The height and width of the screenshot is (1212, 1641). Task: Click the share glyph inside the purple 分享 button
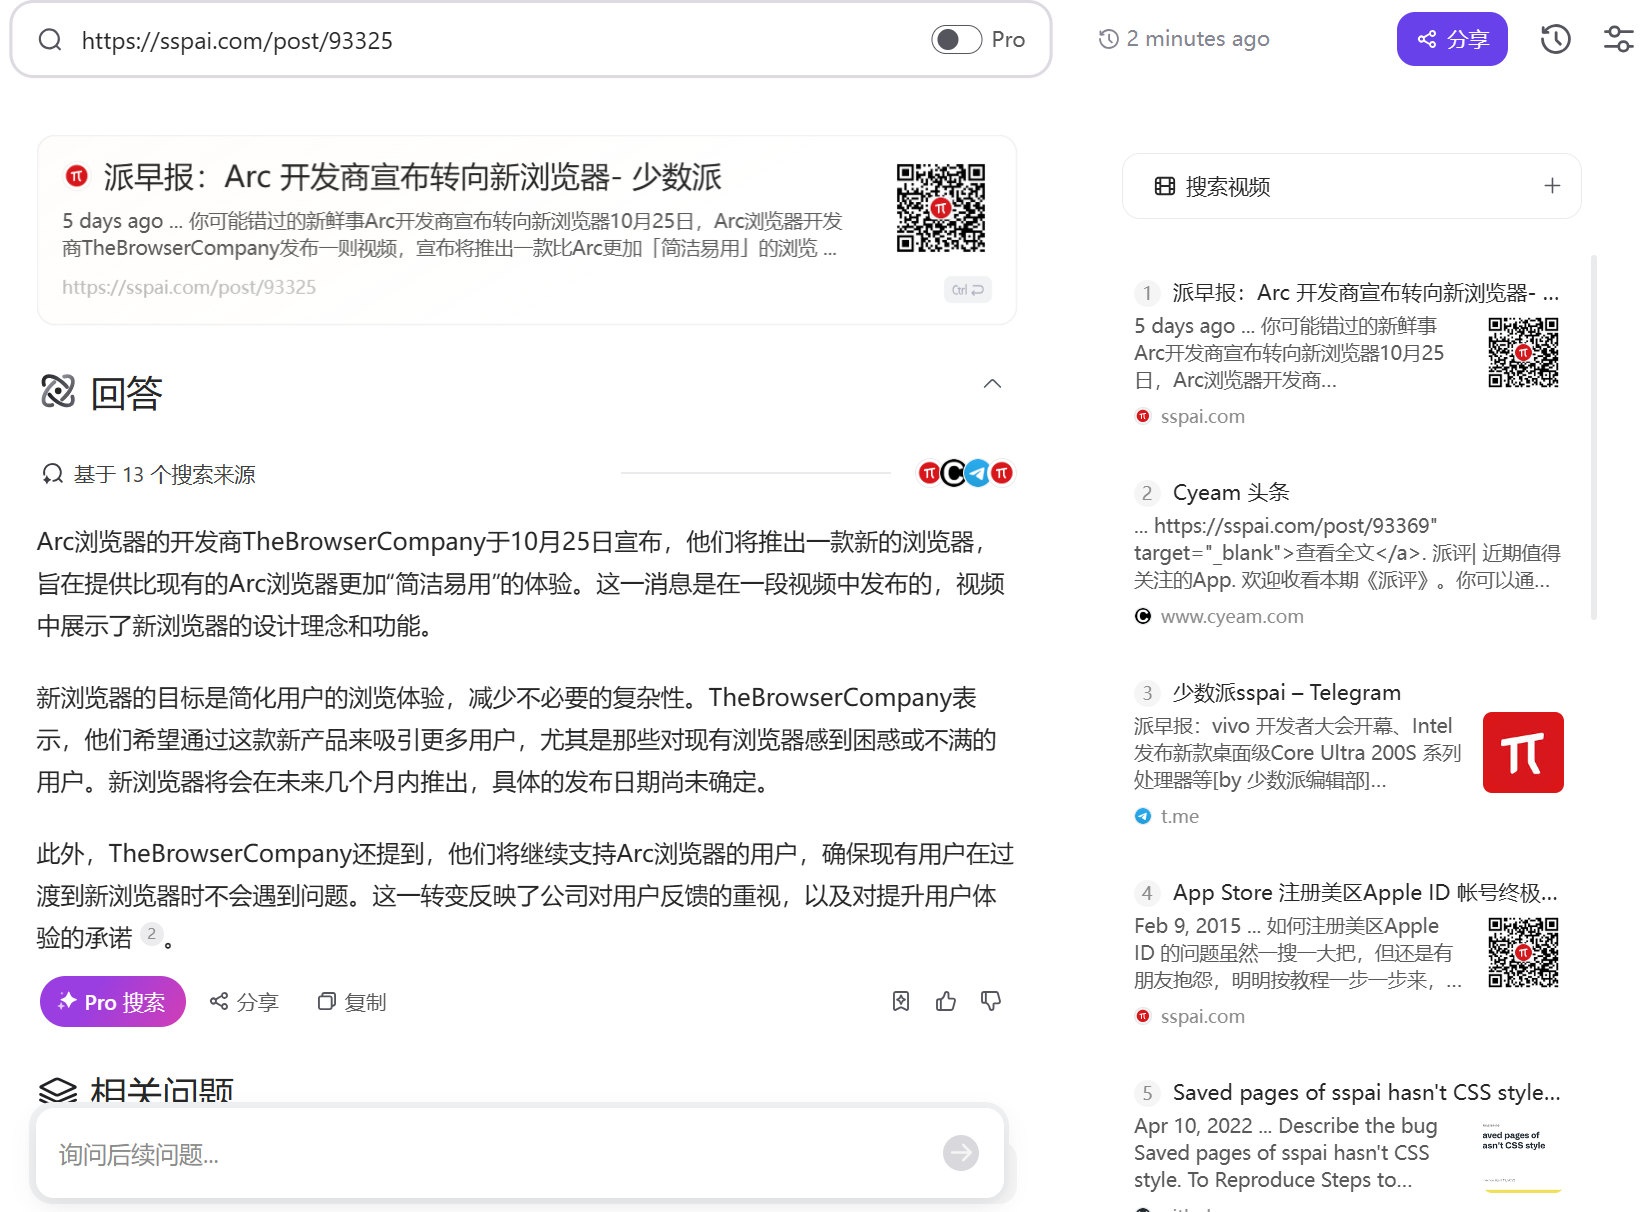[x=1427, y=39]
